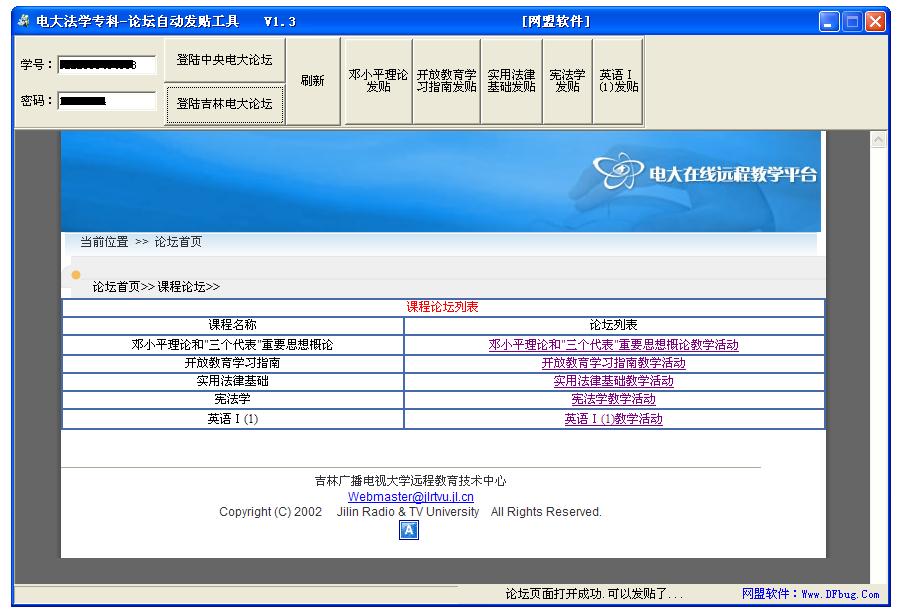The image size is (903, 613).
Task: Click the 学号 input field
Action: click(x=107, y=65)
